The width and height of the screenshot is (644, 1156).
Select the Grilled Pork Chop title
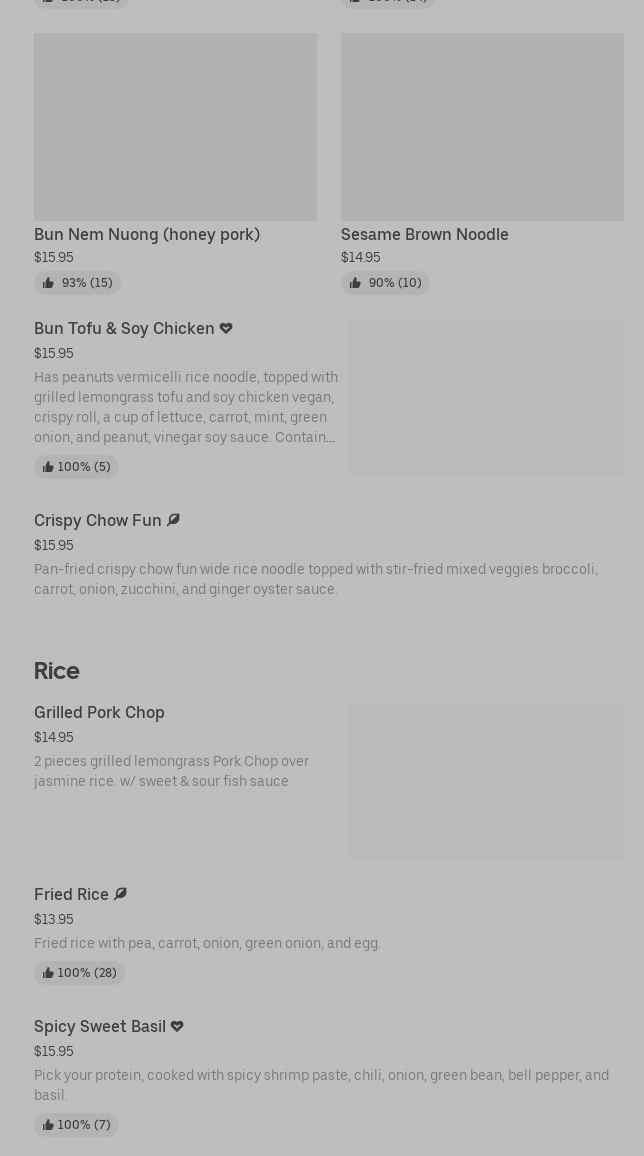click(99, 712)
